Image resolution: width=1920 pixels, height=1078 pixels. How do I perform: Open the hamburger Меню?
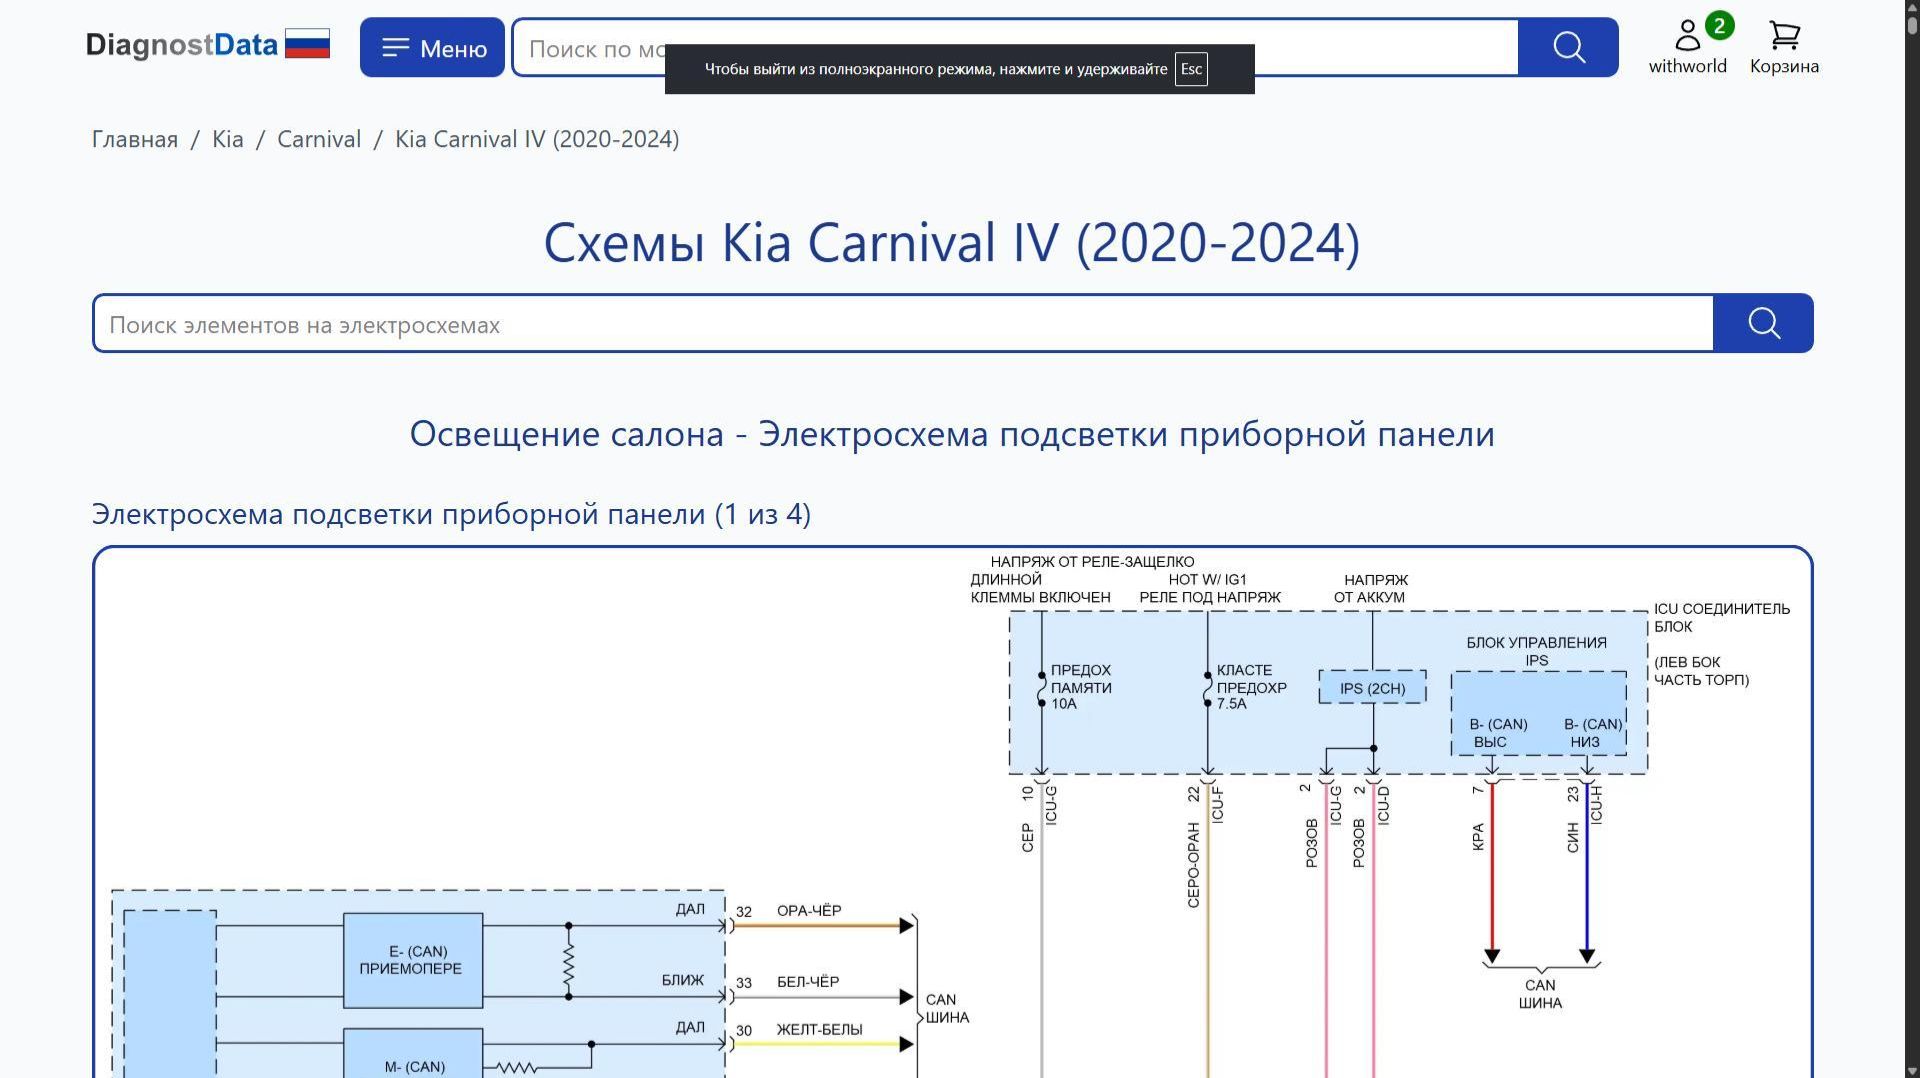(431, 47)
